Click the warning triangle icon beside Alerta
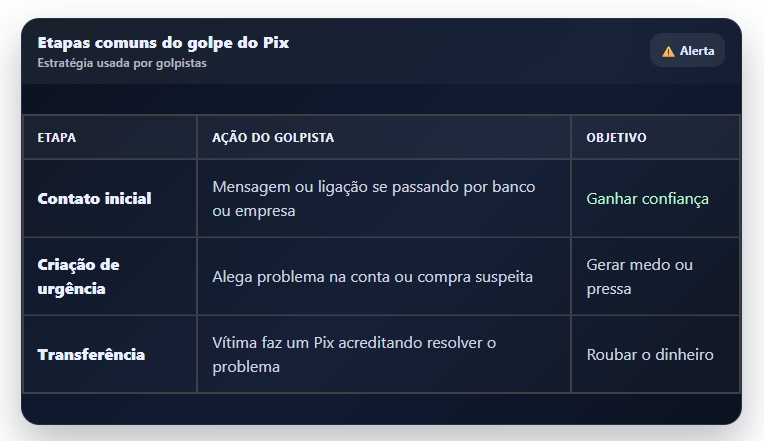Image resolution: width=764 pixels, height=441 pixels. pos(668,51)
